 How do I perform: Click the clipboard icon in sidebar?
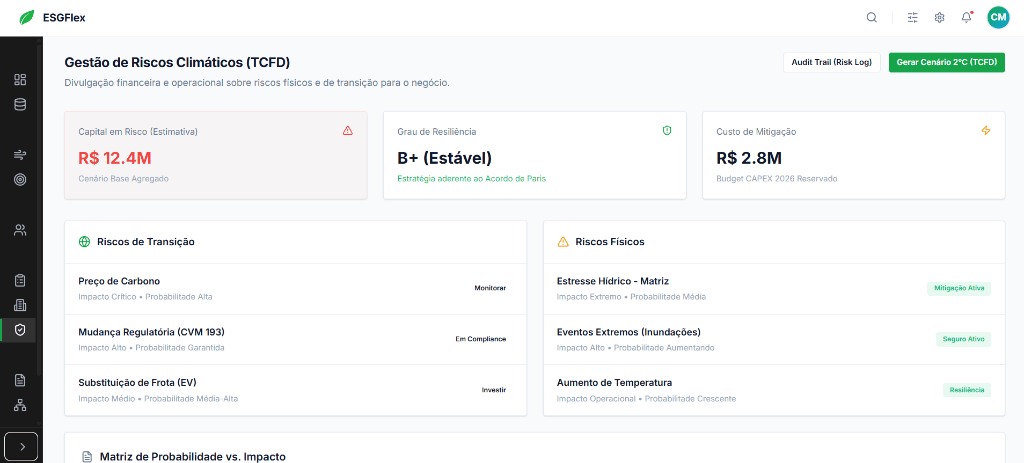click(20, 280)
